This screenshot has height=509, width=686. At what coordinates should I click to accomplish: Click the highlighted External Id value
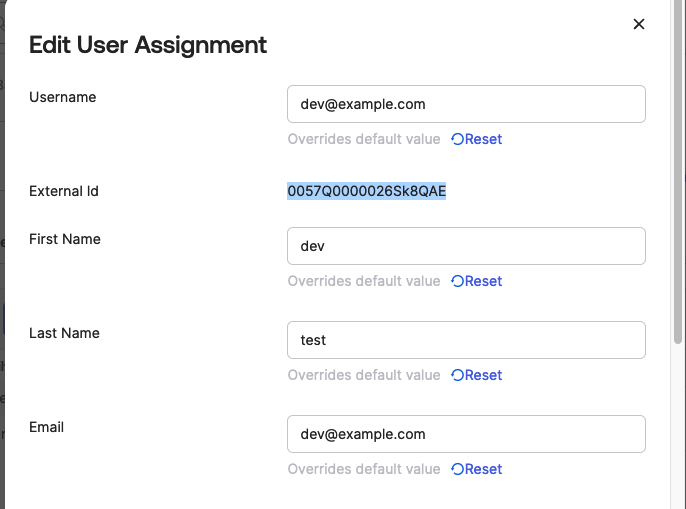click(366, 191)
